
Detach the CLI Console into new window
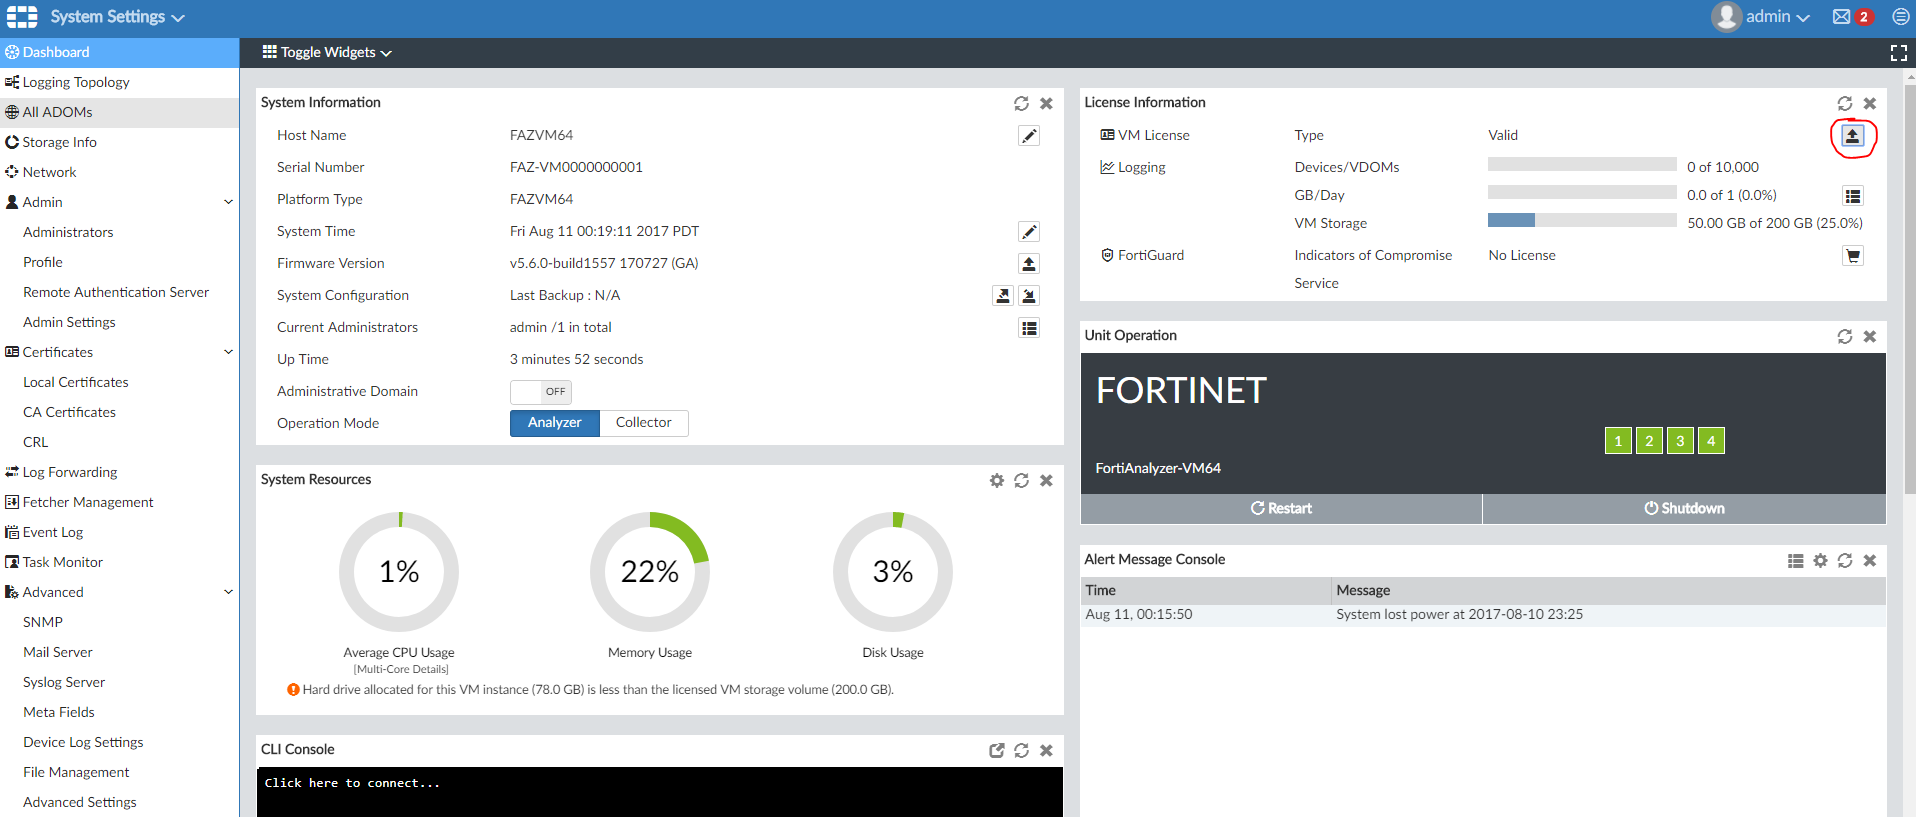(x=997, y=750)
